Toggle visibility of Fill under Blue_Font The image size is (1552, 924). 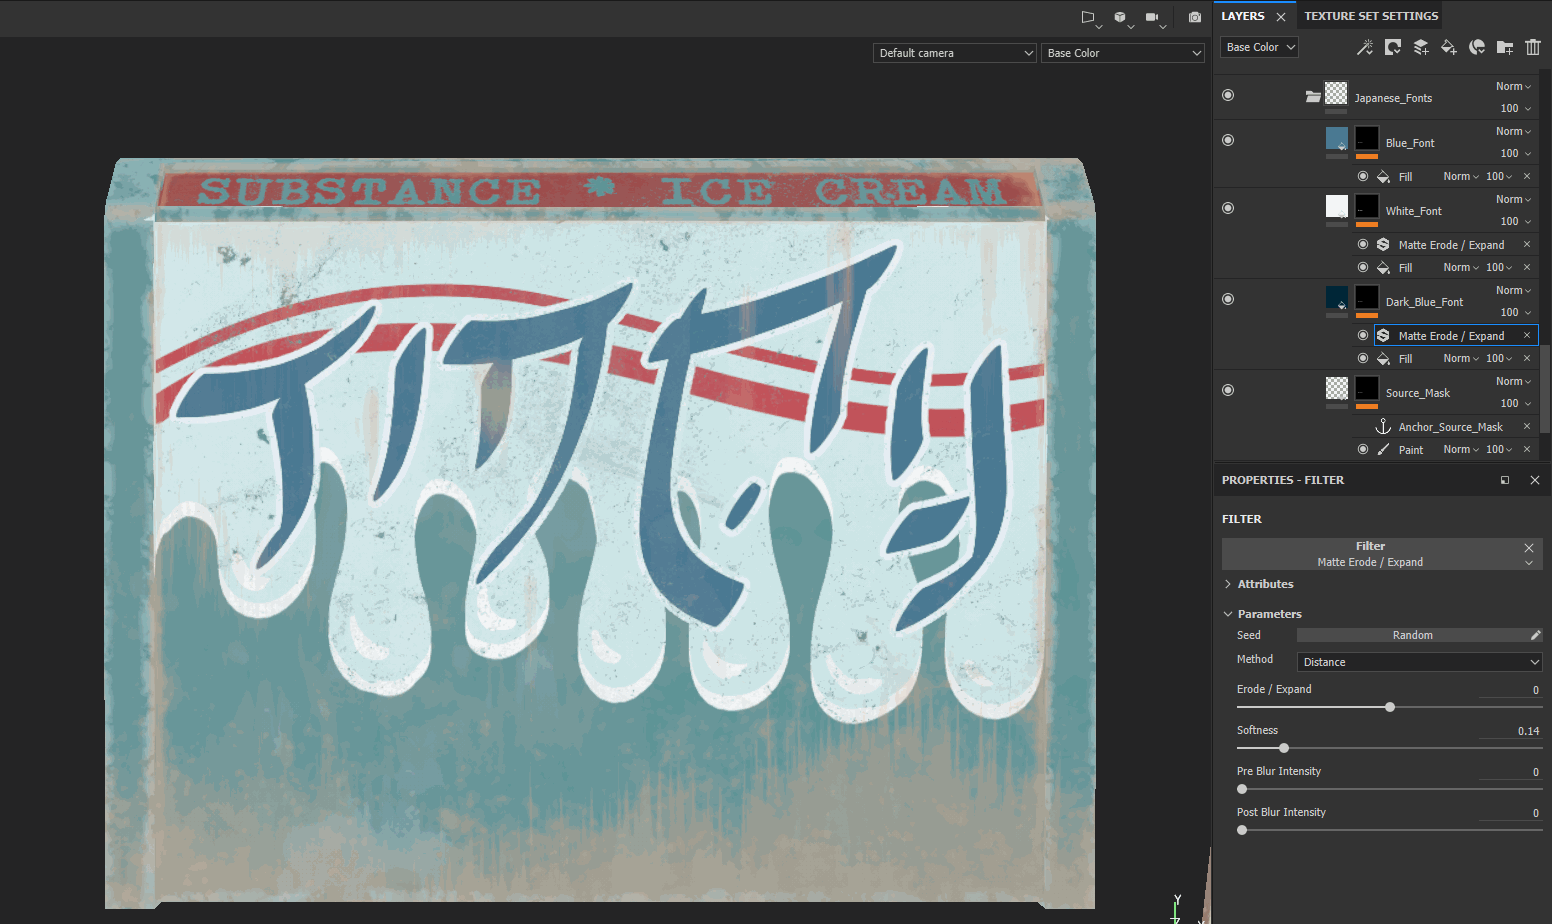pos(1363,176)
